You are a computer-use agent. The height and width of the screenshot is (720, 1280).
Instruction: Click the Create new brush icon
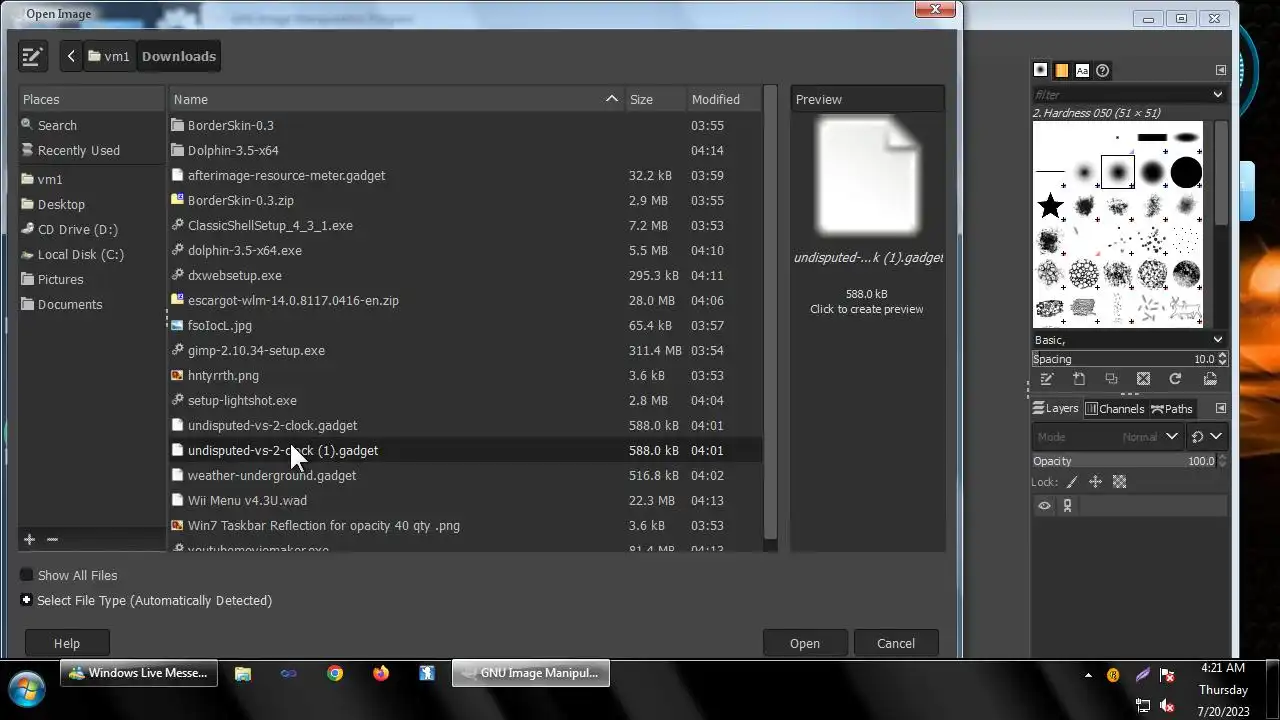(1079, 379)
